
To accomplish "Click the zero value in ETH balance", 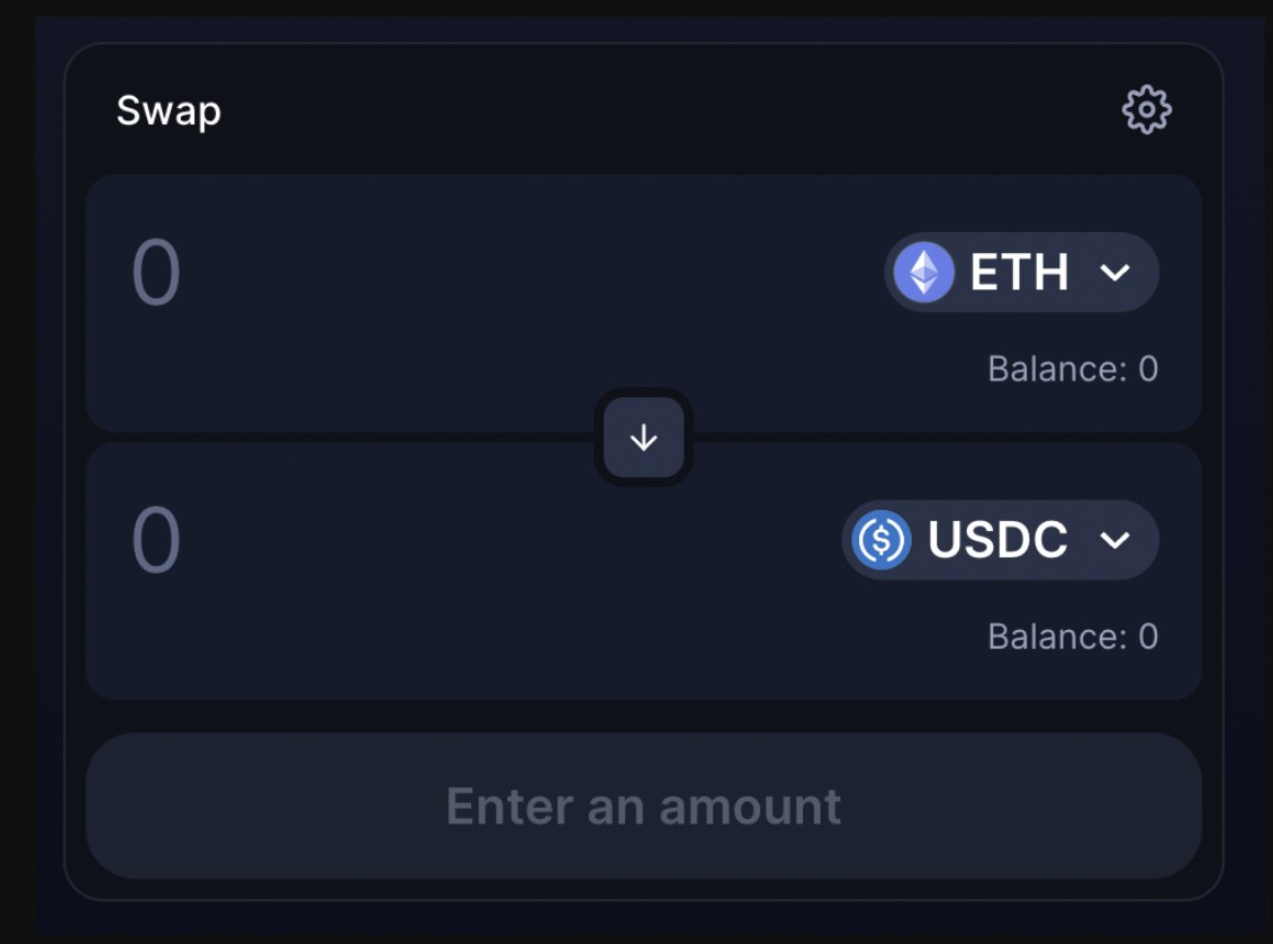I will (x=1148, y=369).
